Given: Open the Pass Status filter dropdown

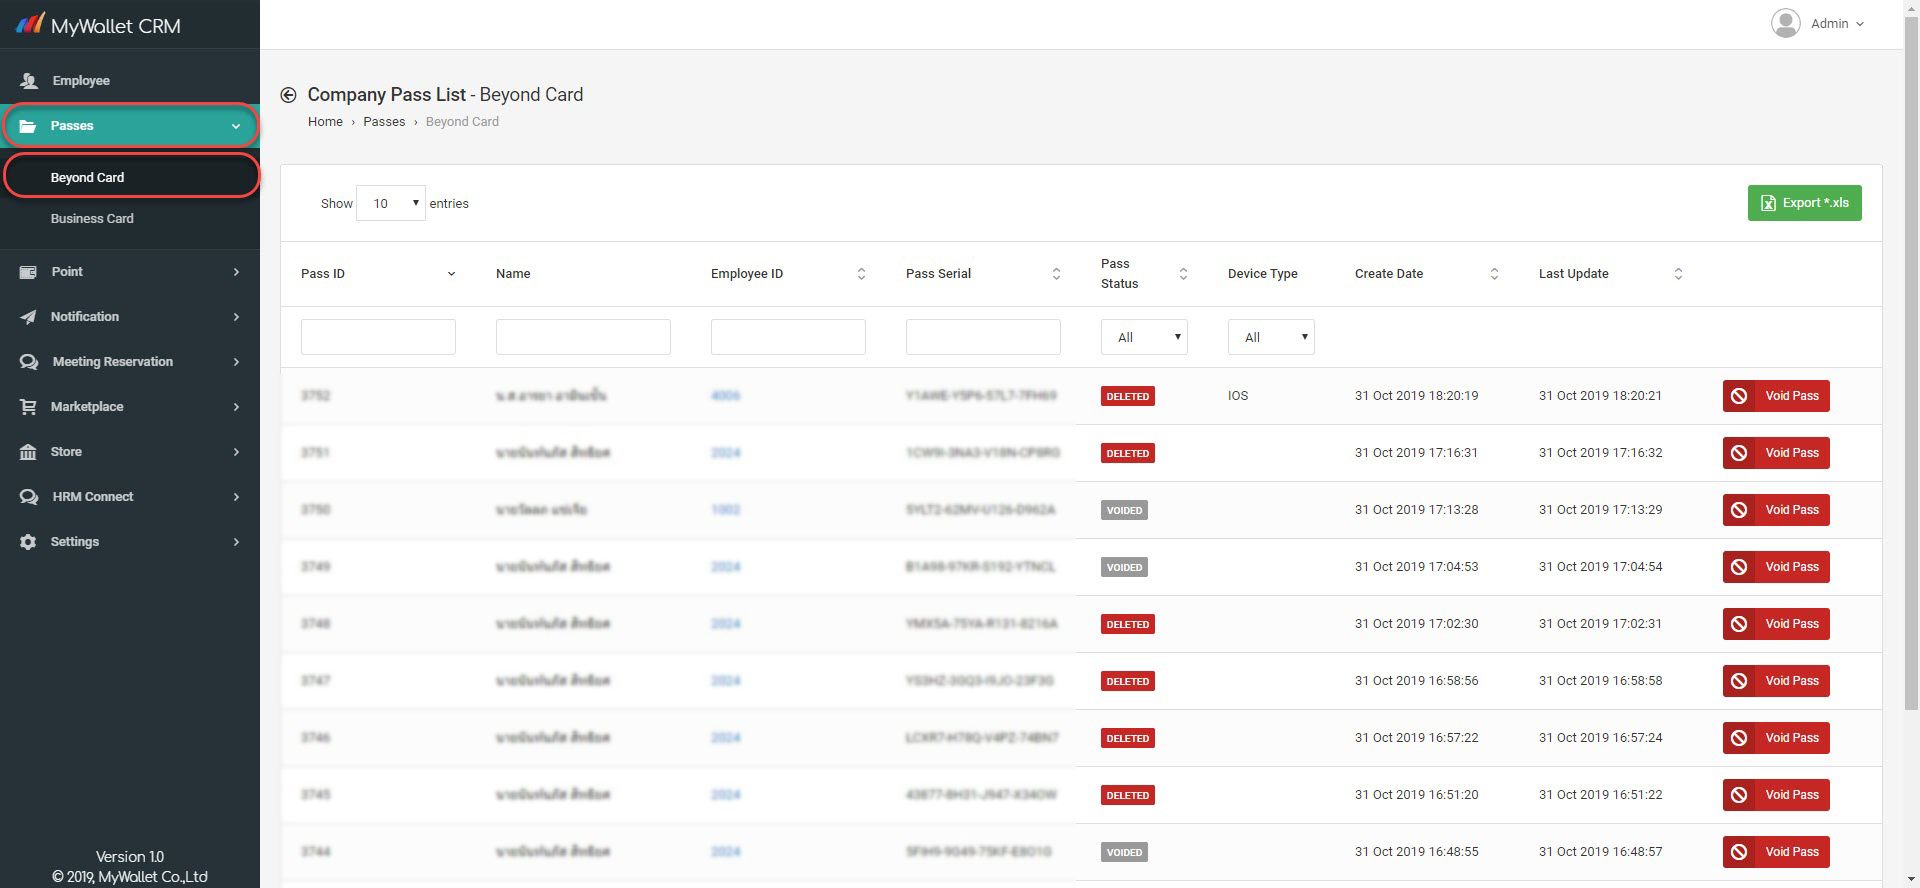Looking at the screenshot, I should click(1144, 337).
